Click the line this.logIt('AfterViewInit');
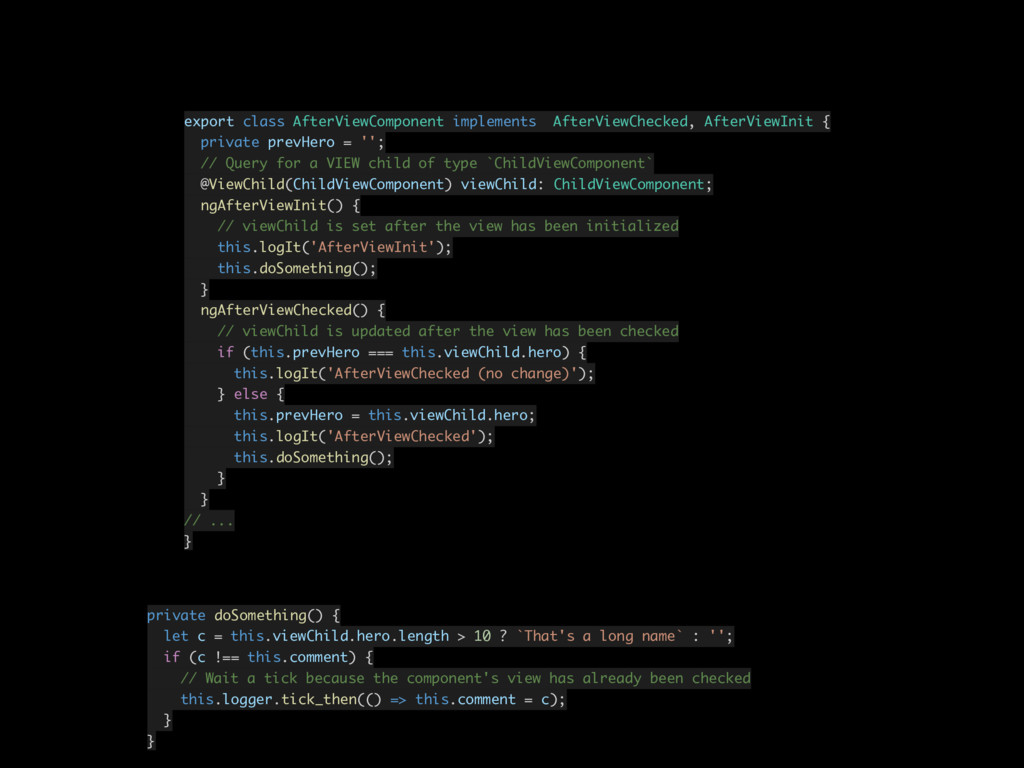Screen dimensions: 1024x768 (334, 247)
